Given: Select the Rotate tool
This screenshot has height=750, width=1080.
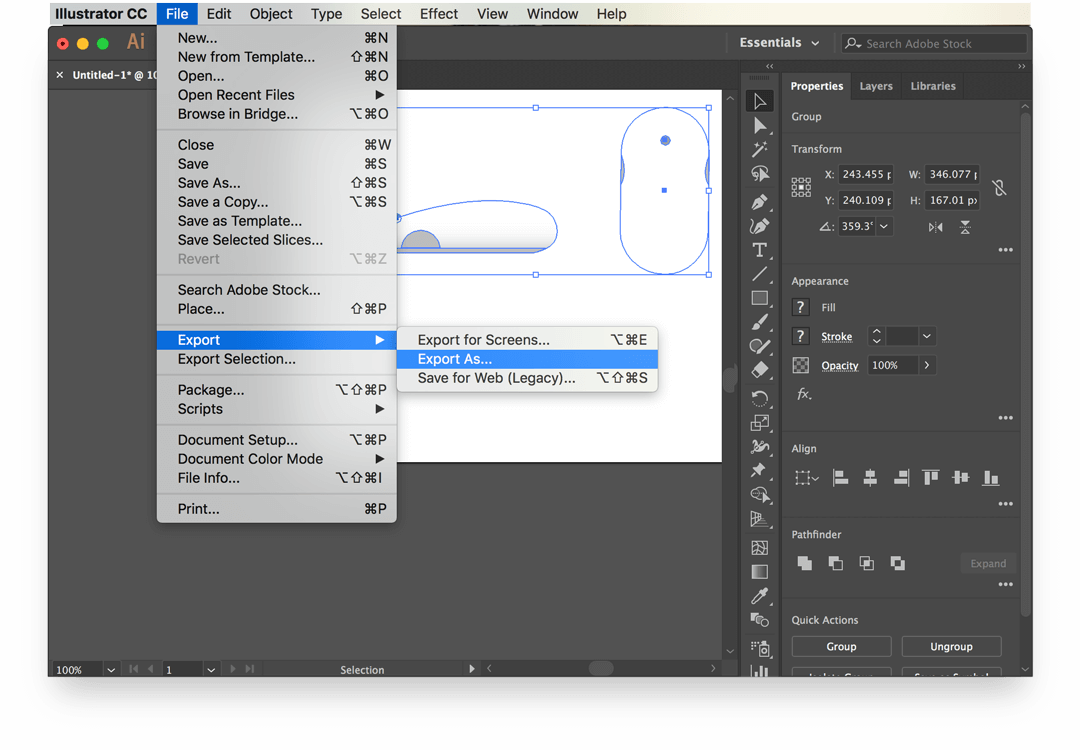Looking at the screenshot, I should [x=760, y=398].
